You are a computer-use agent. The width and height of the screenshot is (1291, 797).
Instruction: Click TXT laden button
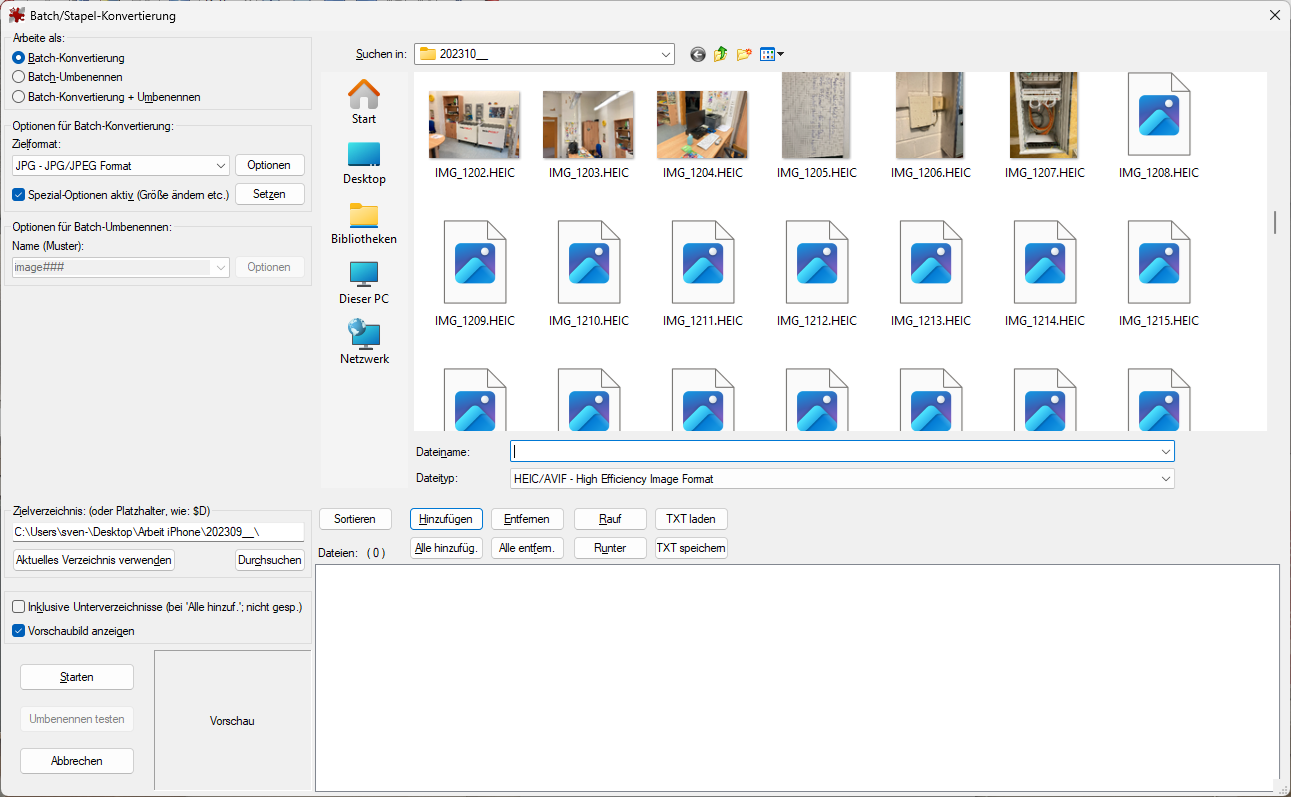pos(691,519)
